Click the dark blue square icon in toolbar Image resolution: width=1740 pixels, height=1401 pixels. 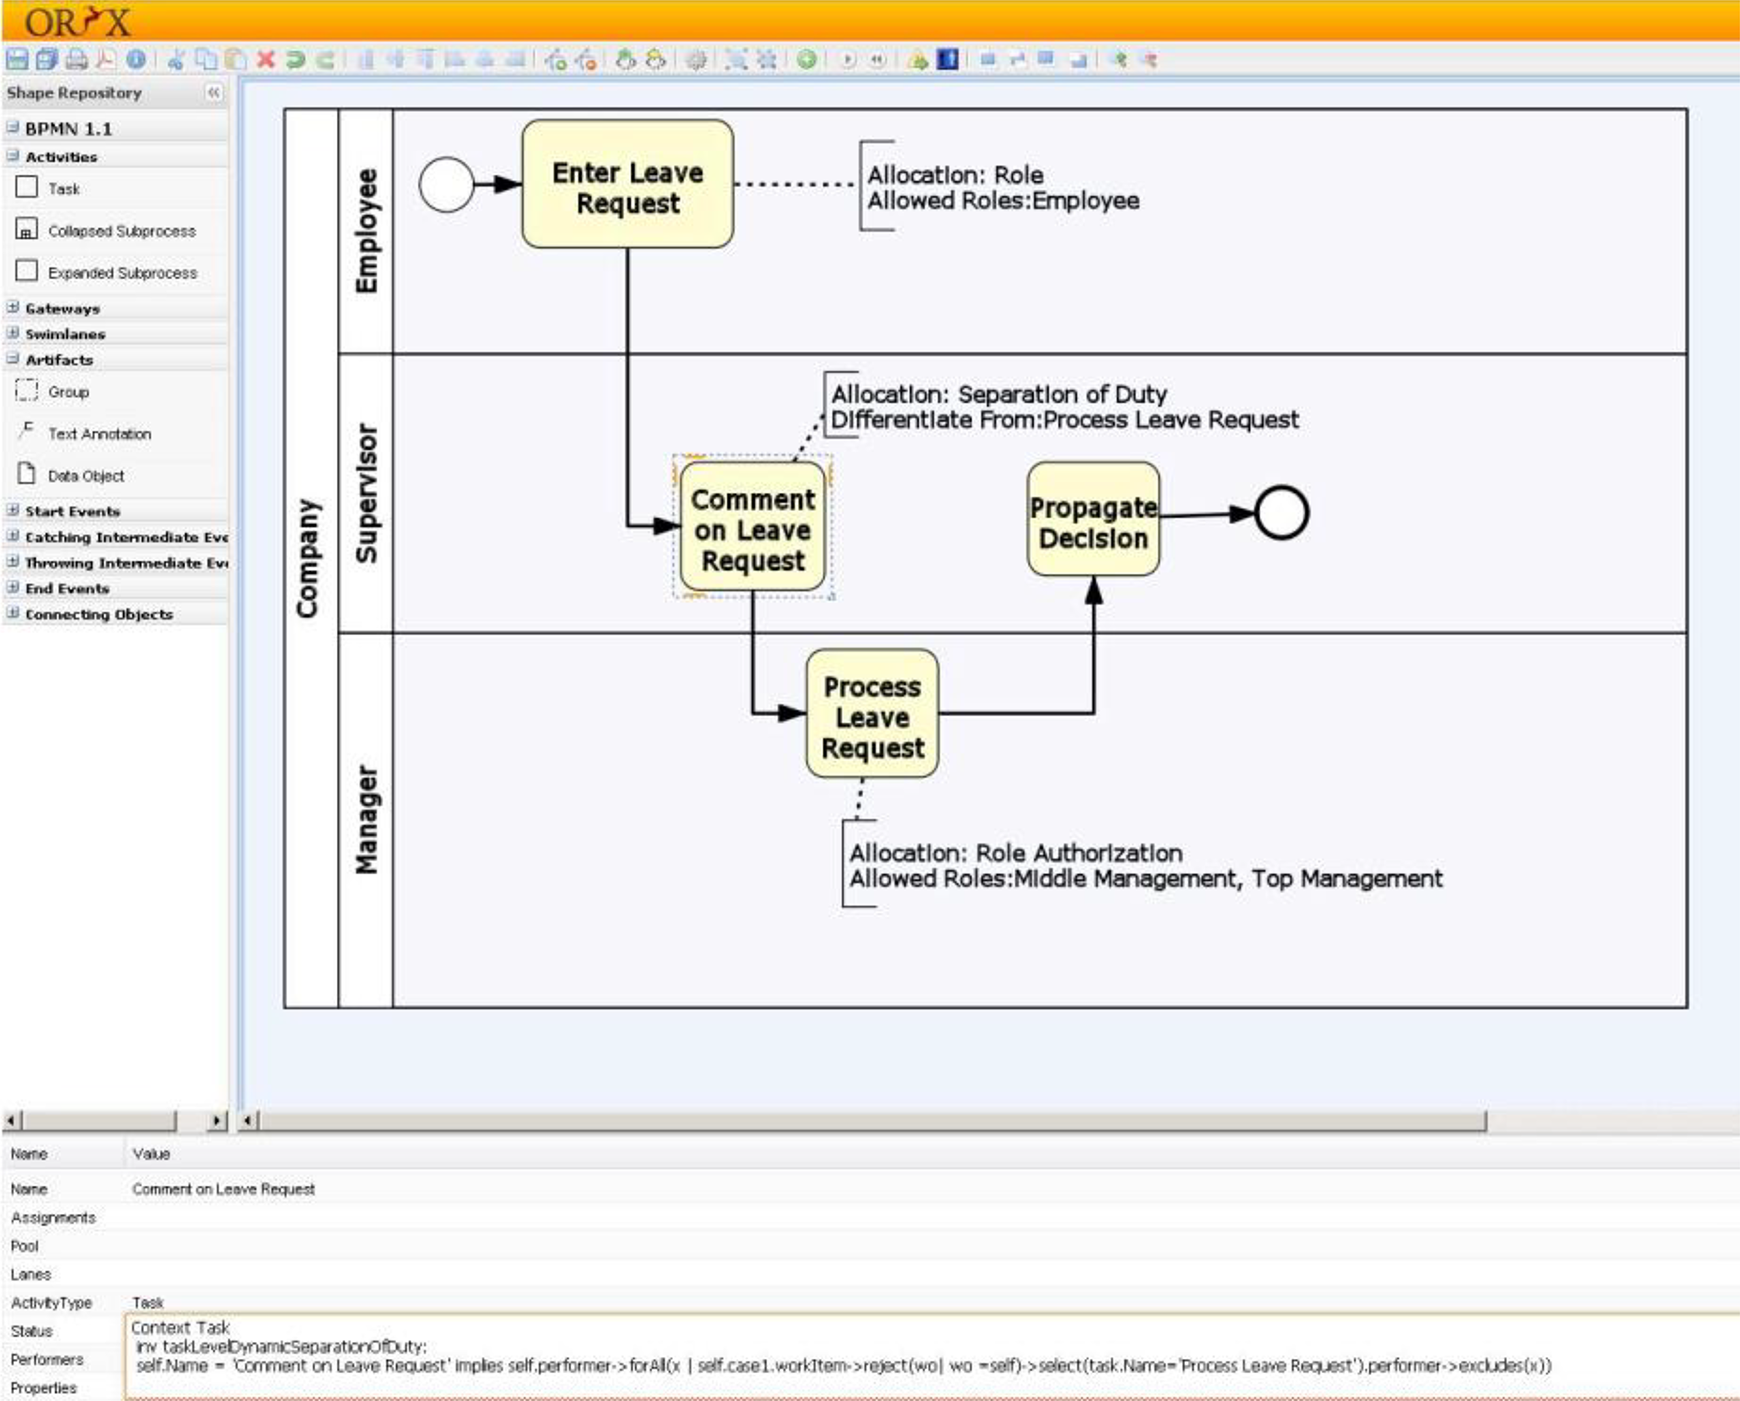(x=947, y=59)
